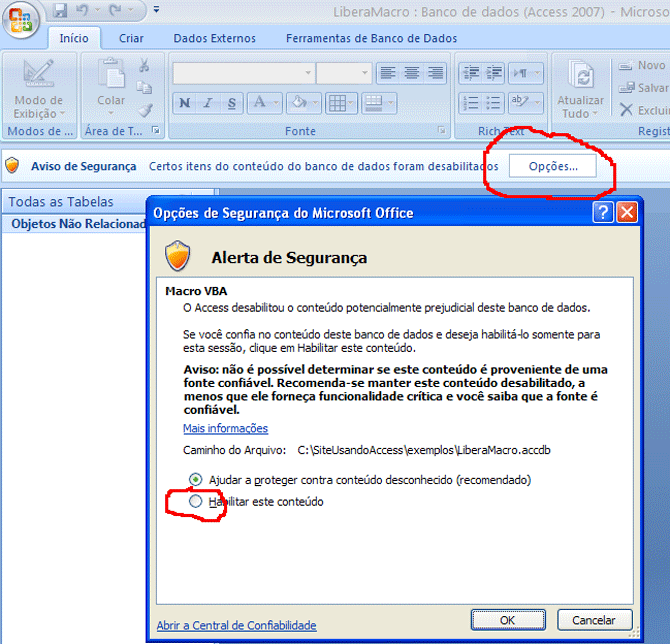Click the Atualizar Tudo button
Viewport: 670px width, 644px height.
[x=580, y=89]
